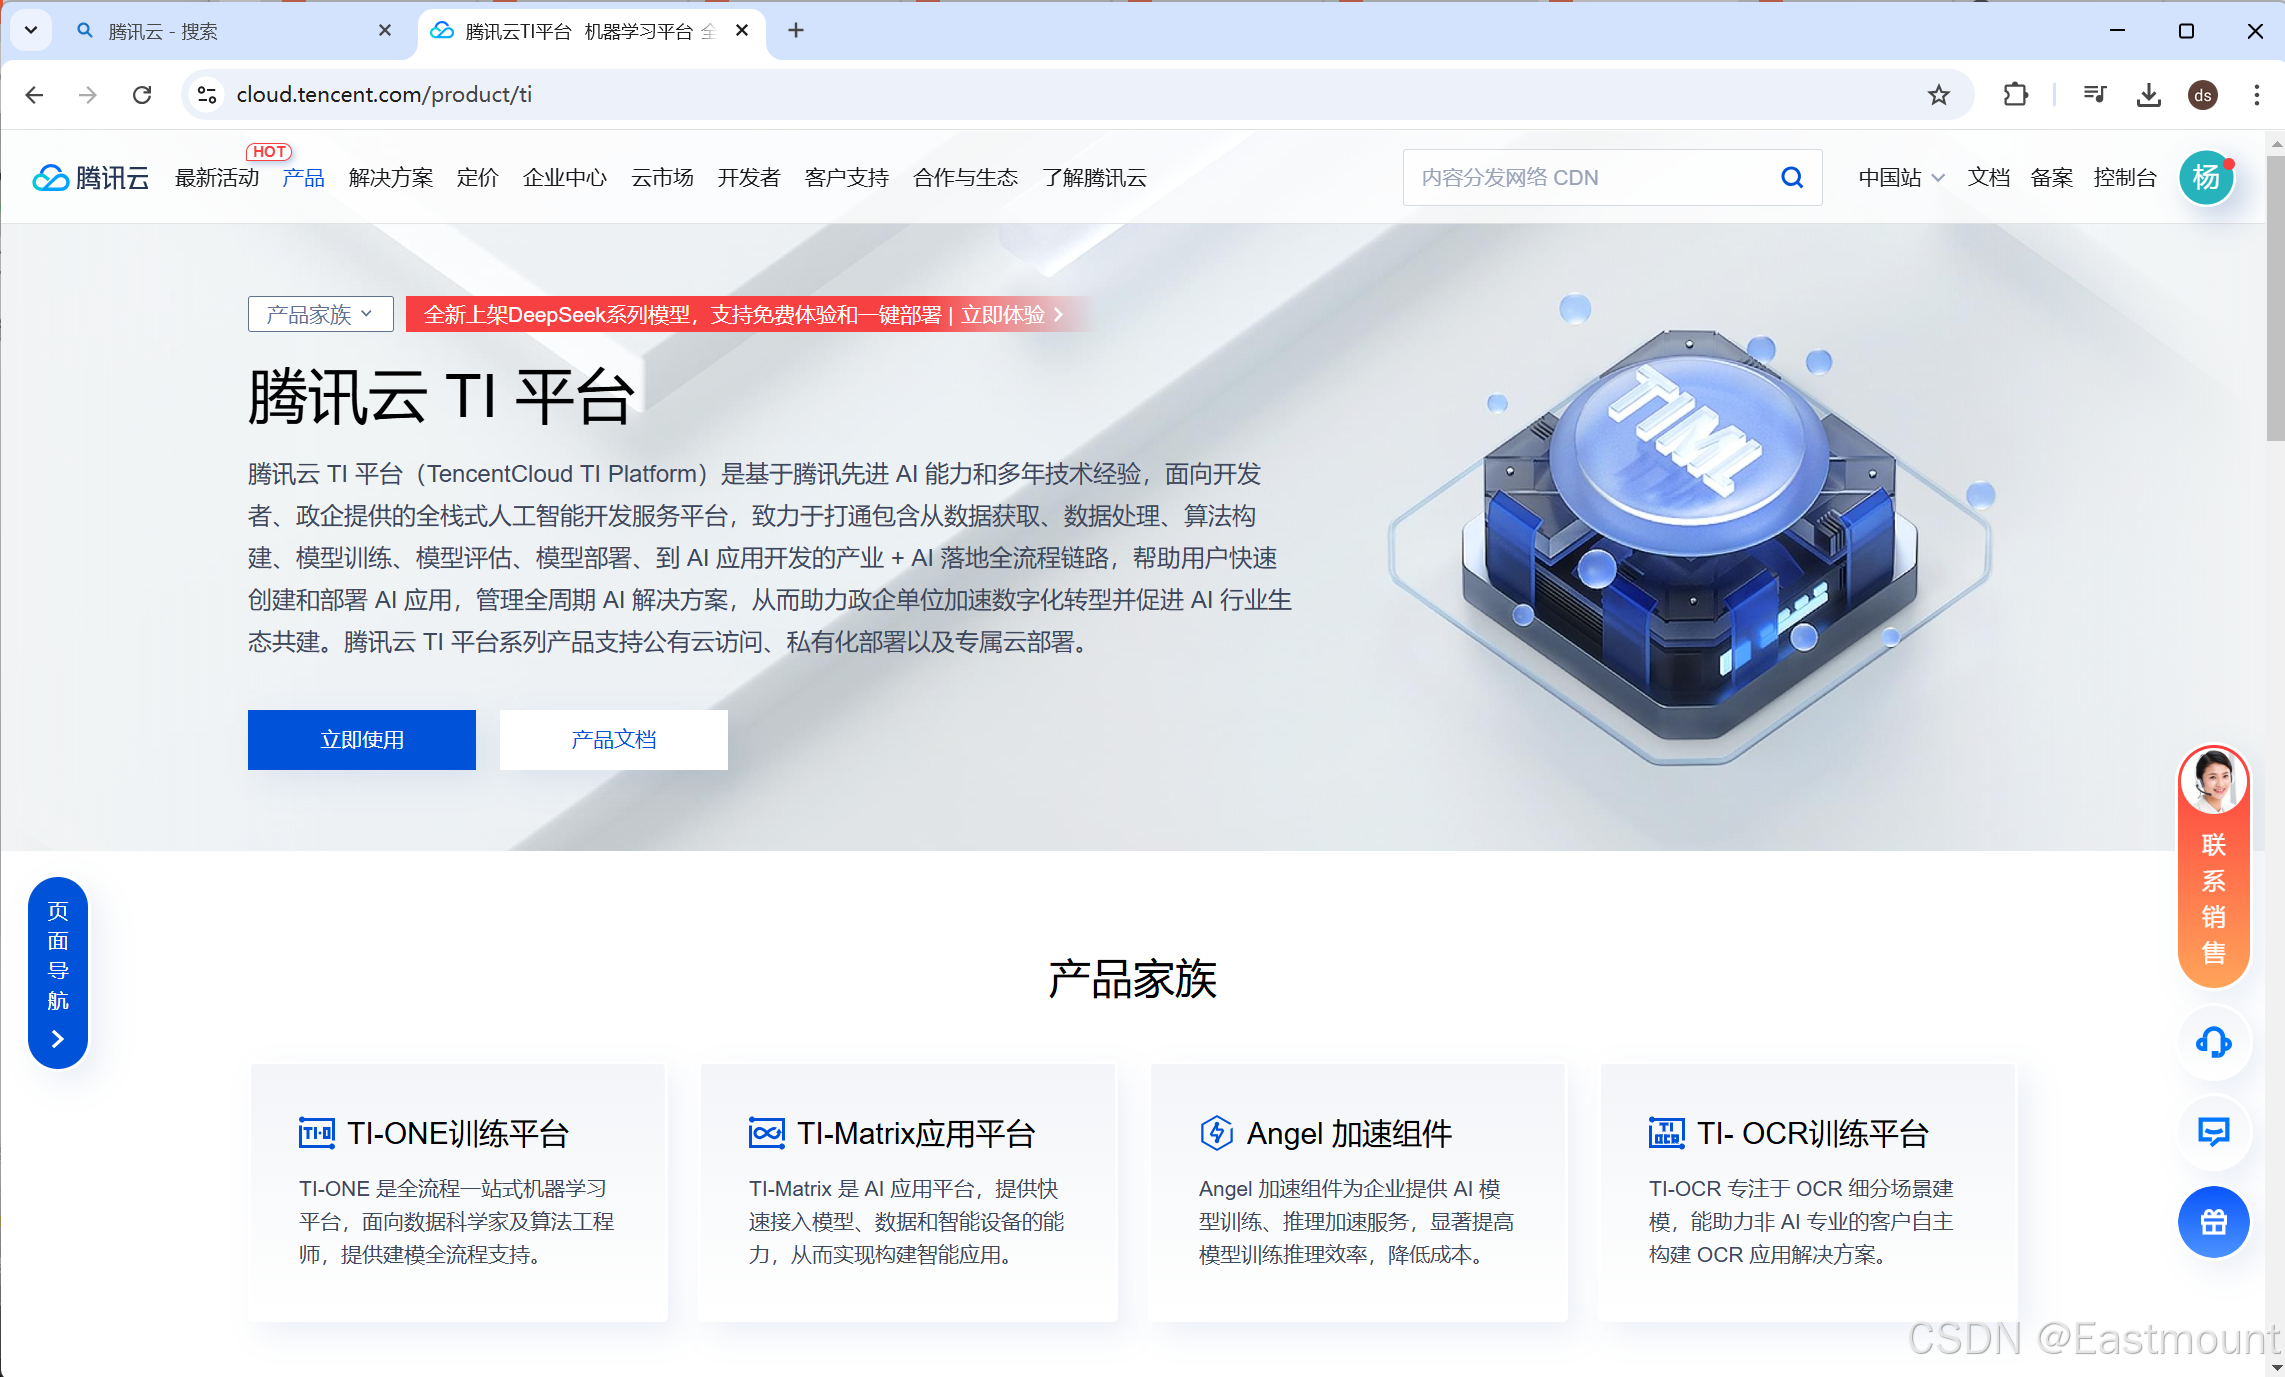Reload the current page

(x=142, y=95)
